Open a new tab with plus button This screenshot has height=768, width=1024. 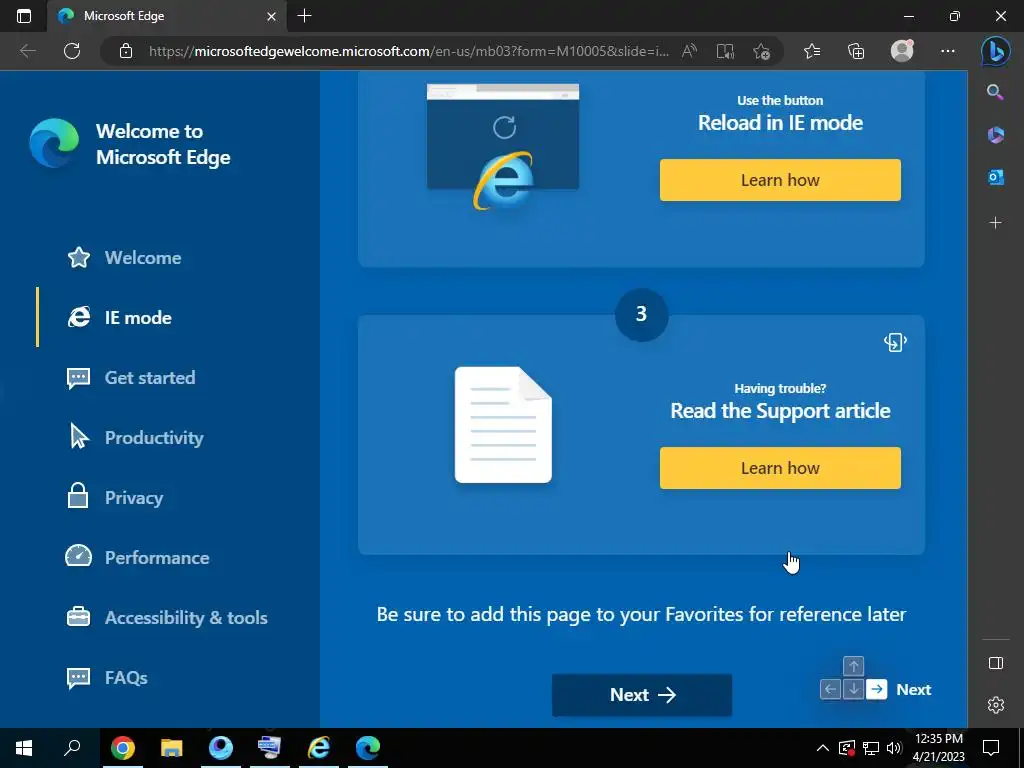pyautogui.click(x=304, y=16)
